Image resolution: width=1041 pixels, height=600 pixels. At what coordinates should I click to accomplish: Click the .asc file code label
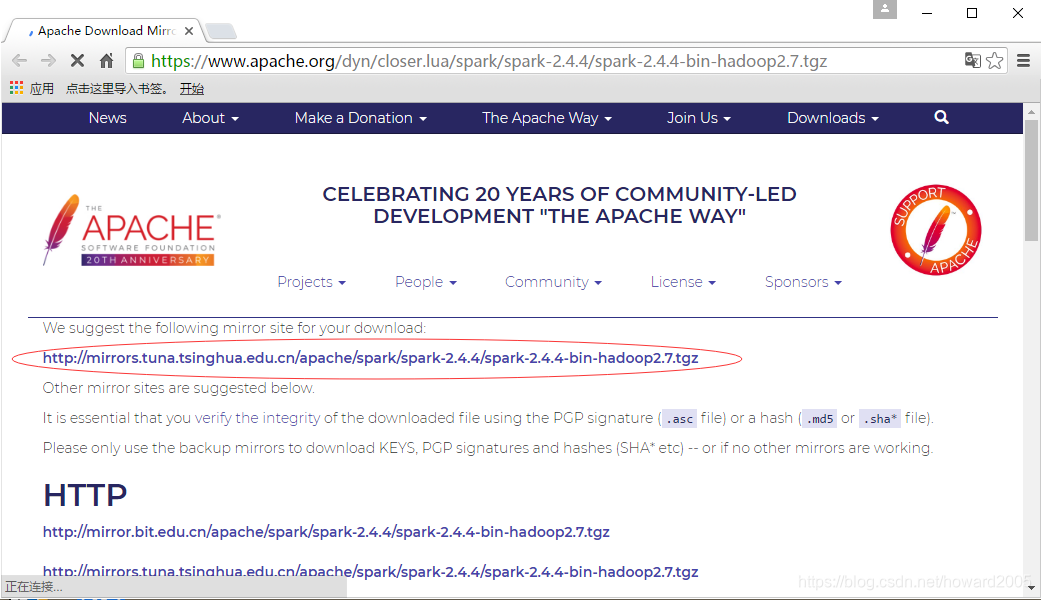[680, 419]
